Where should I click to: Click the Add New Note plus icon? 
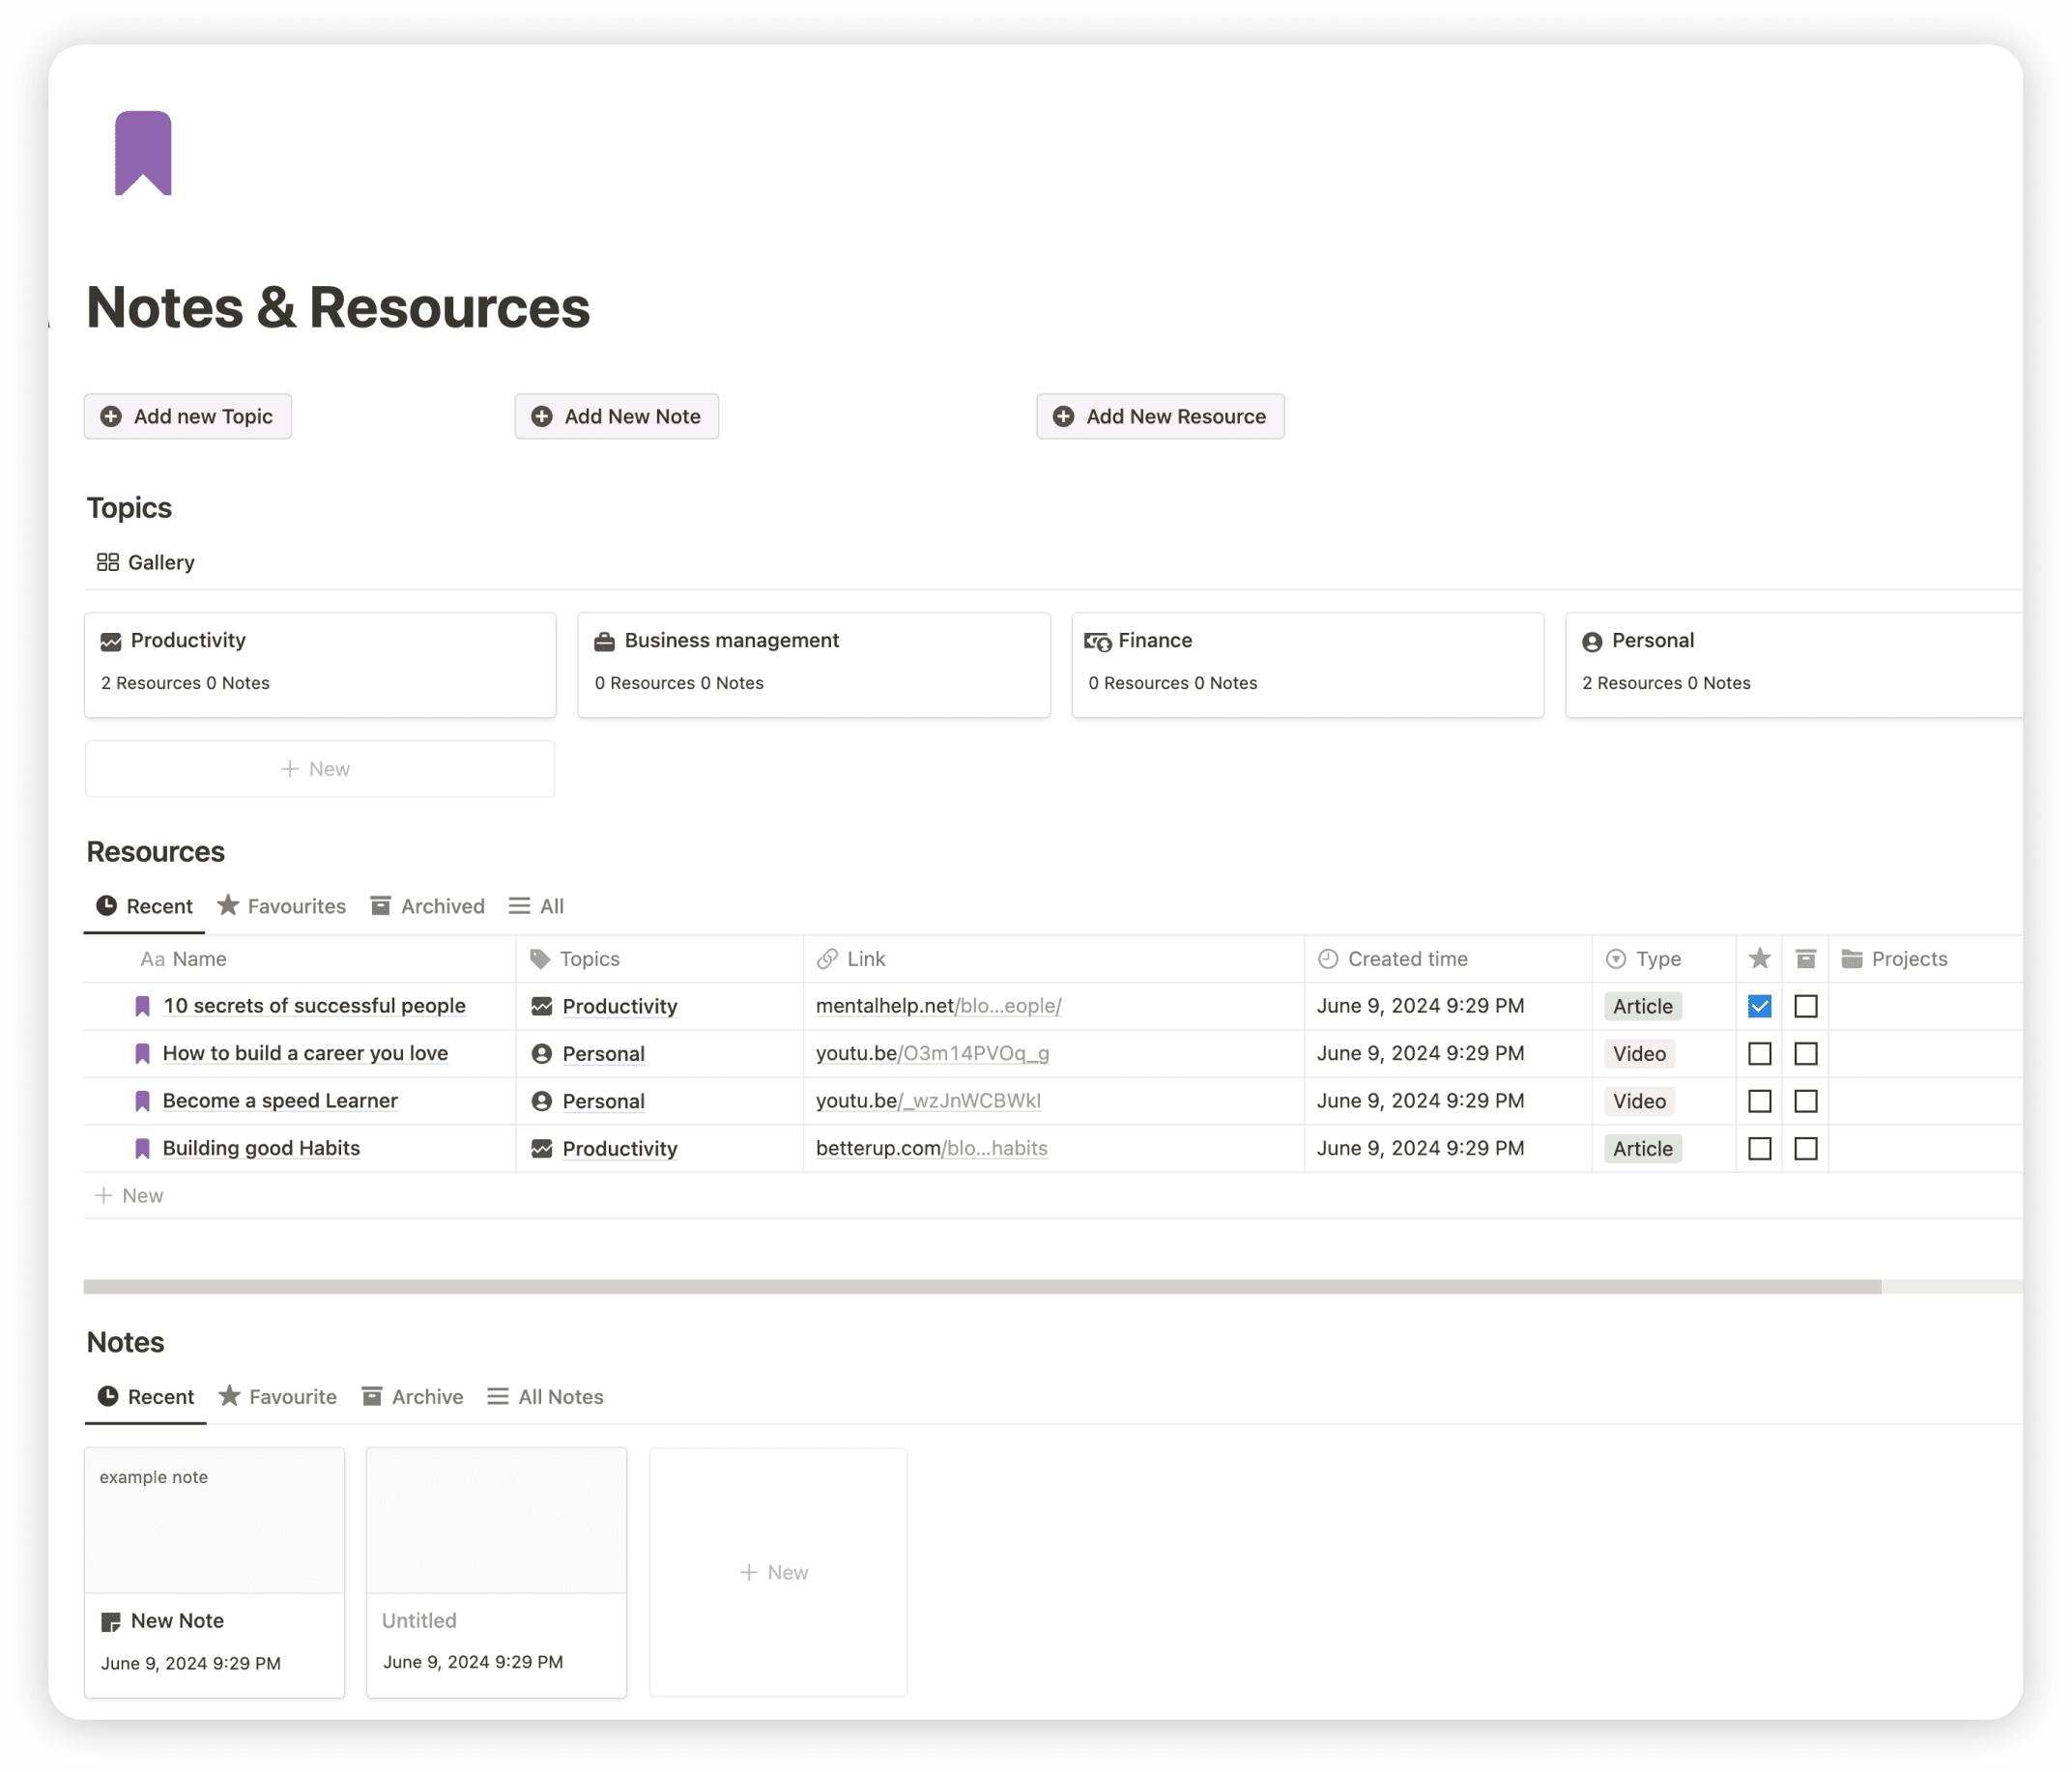(x=542, y=416)
